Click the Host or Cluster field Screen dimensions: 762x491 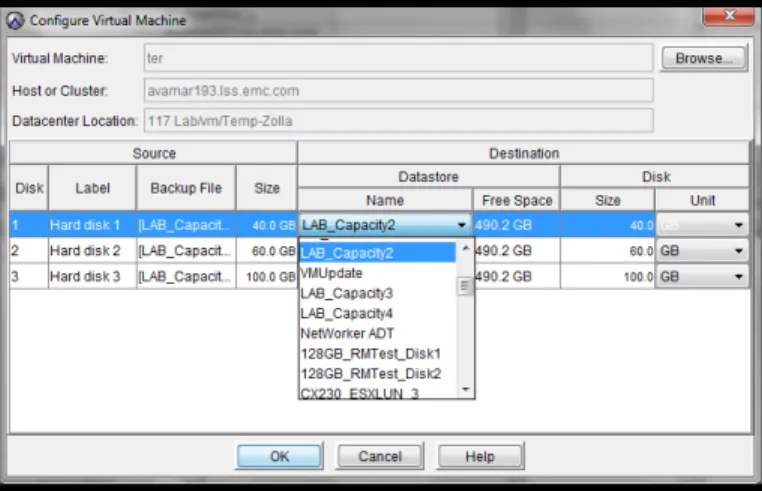[x=398, y=90]
